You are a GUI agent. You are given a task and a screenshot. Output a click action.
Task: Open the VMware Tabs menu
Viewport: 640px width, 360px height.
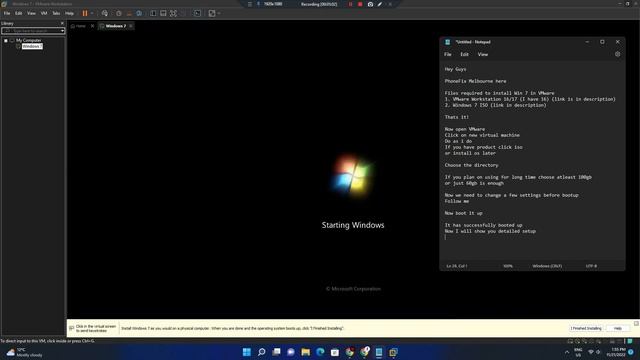[x=56, y=13]
